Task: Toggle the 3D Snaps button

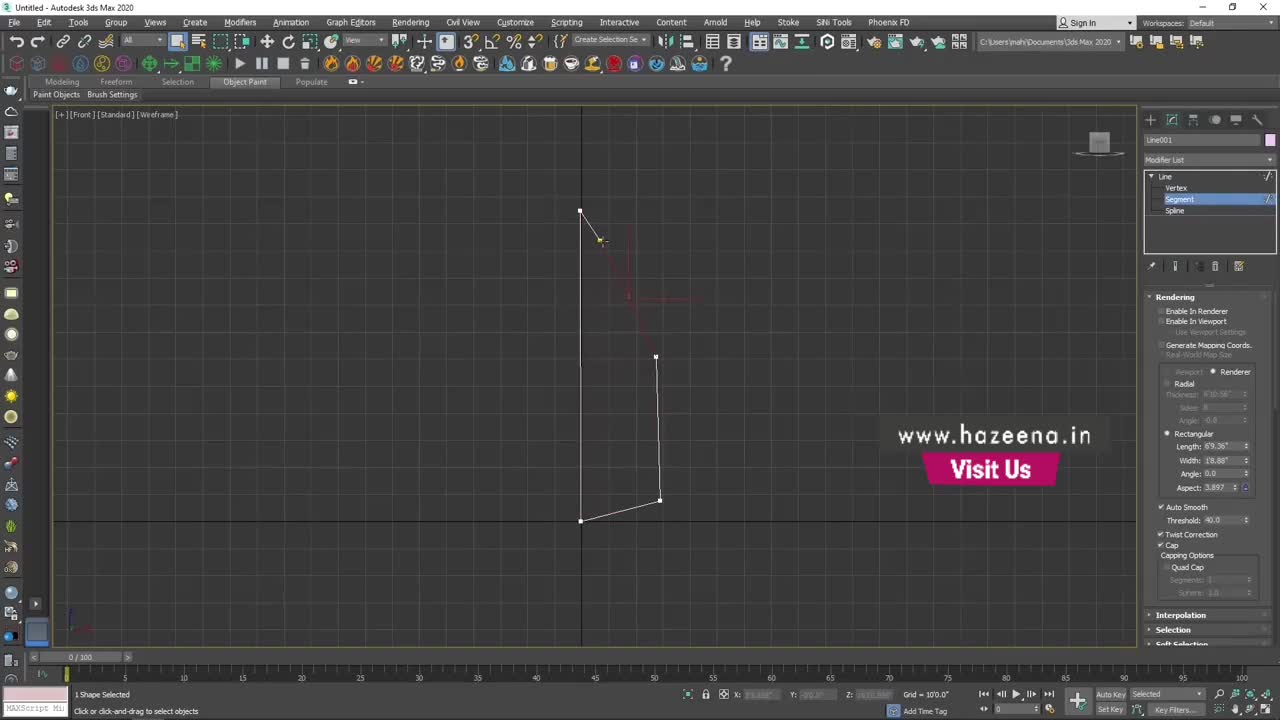Action: (470, 41)
